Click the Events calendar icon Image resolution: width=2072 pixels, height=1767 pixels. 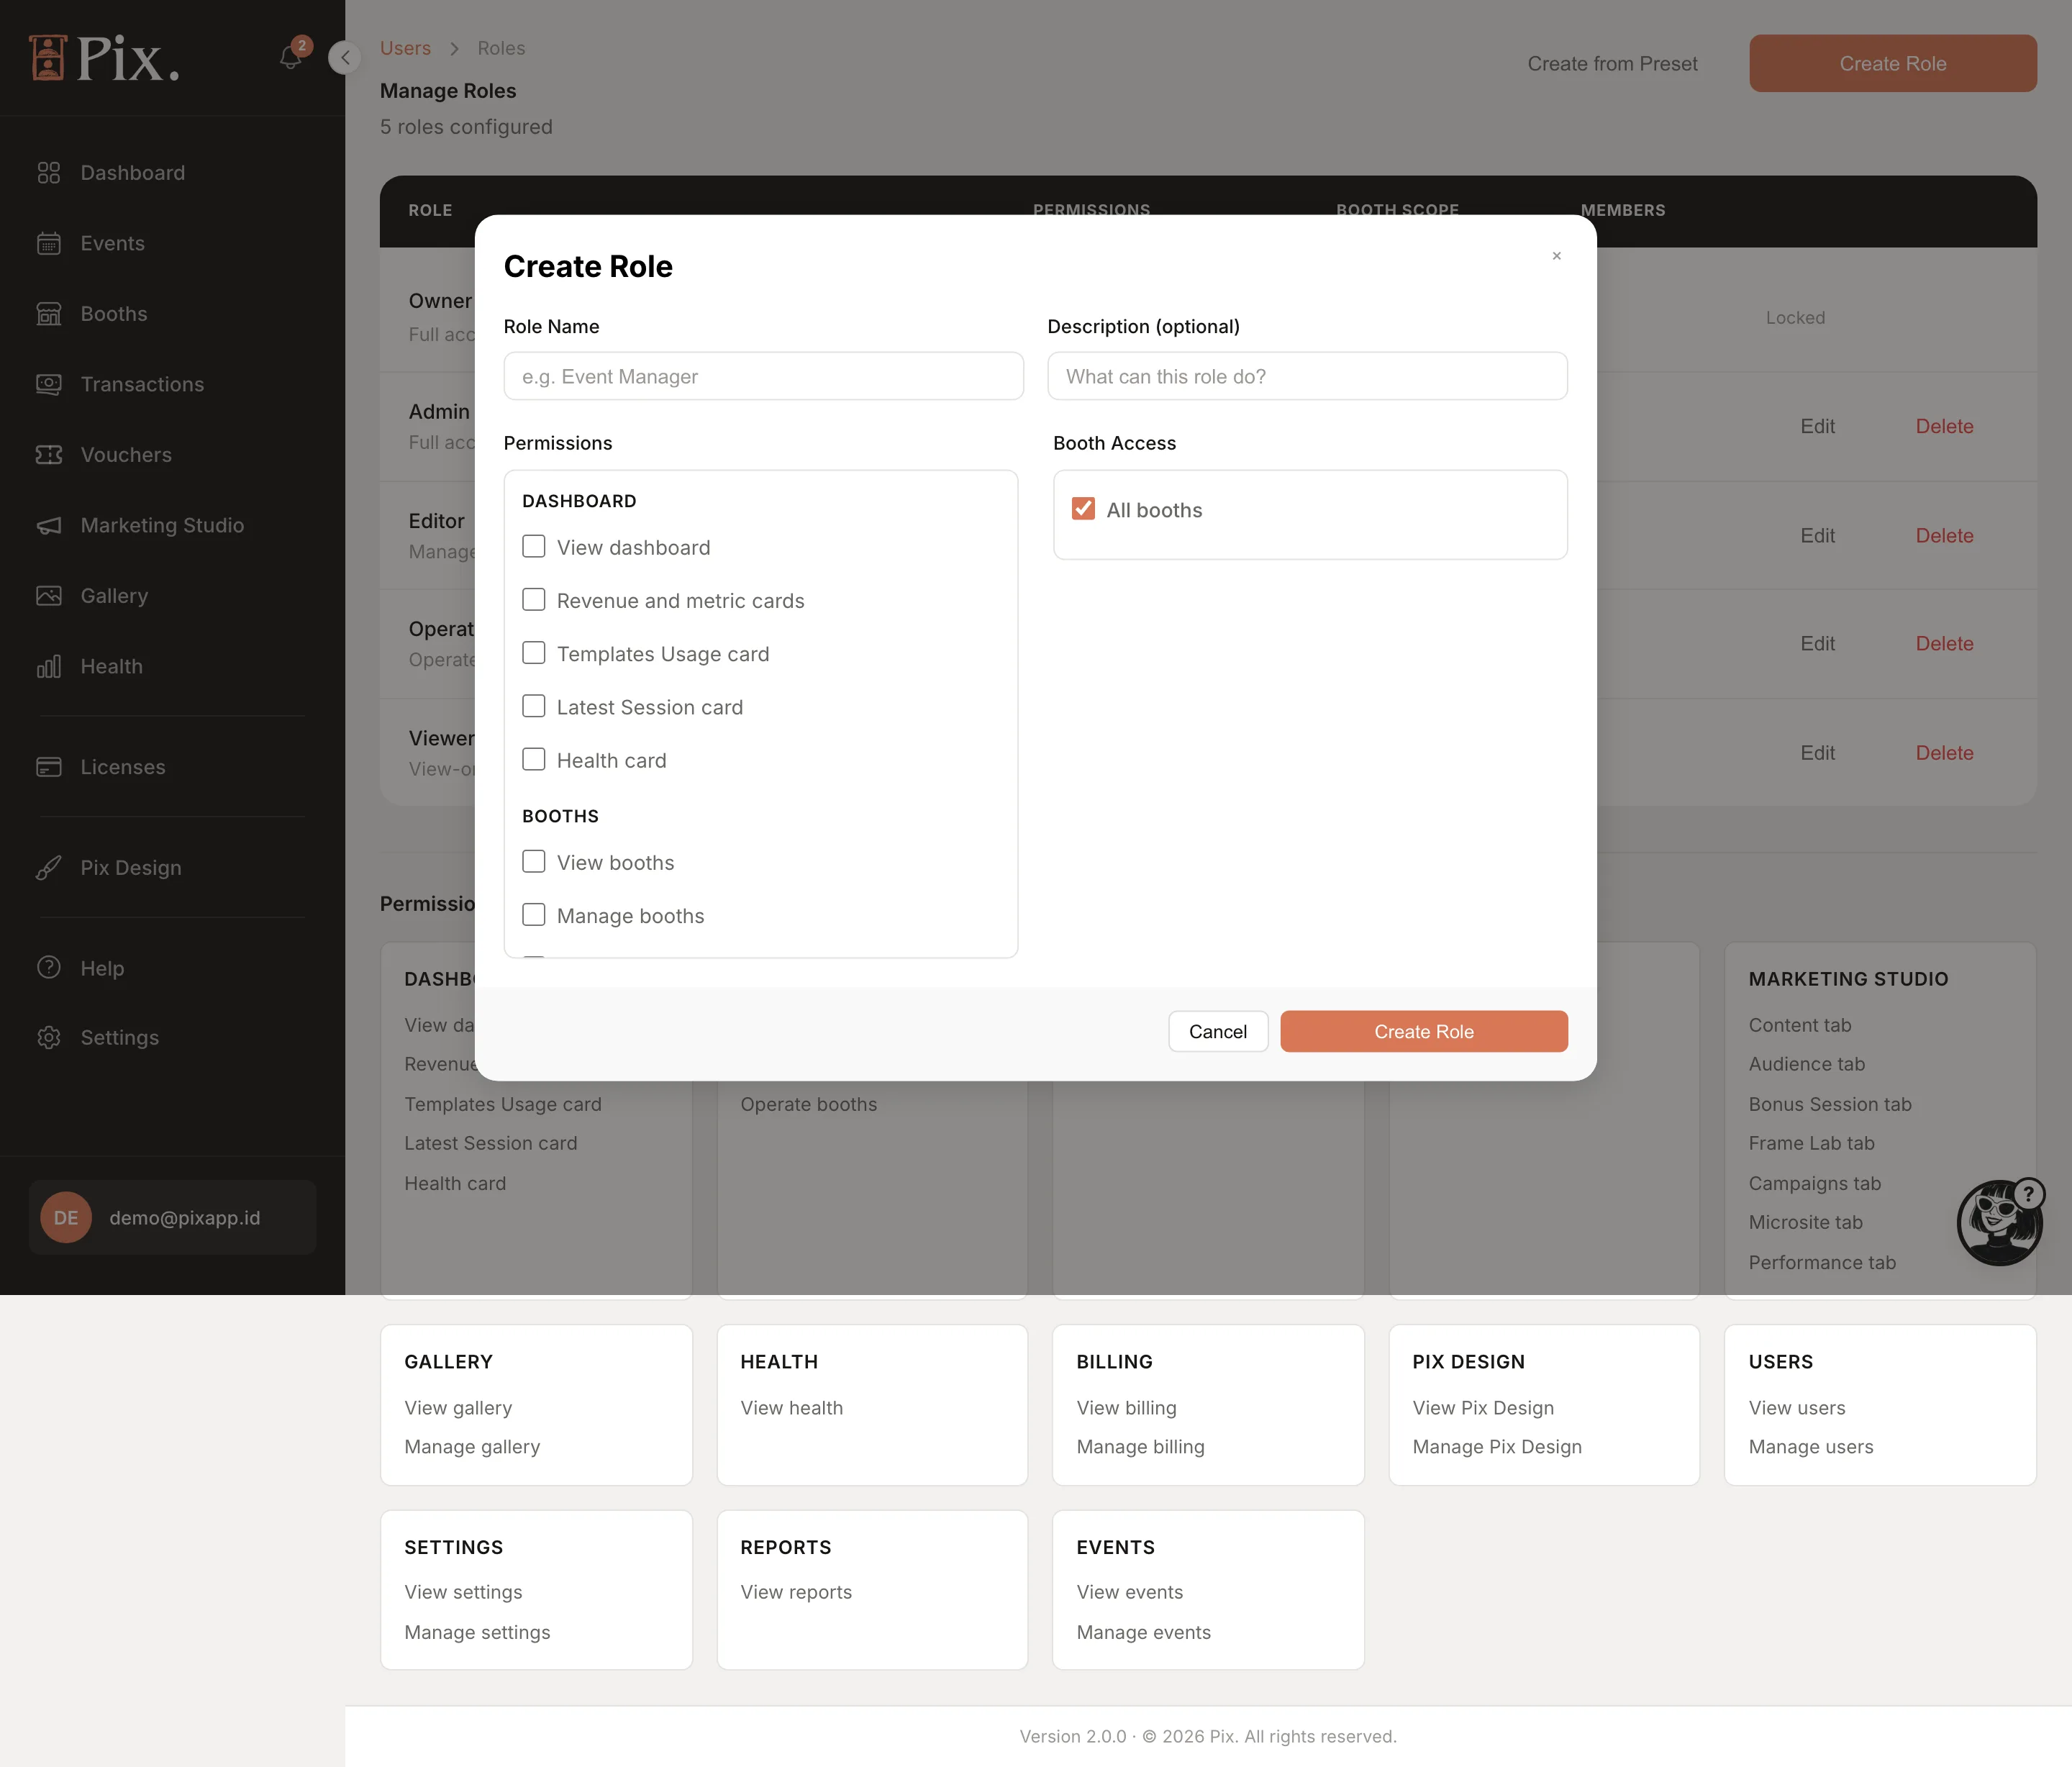(49, 243)
